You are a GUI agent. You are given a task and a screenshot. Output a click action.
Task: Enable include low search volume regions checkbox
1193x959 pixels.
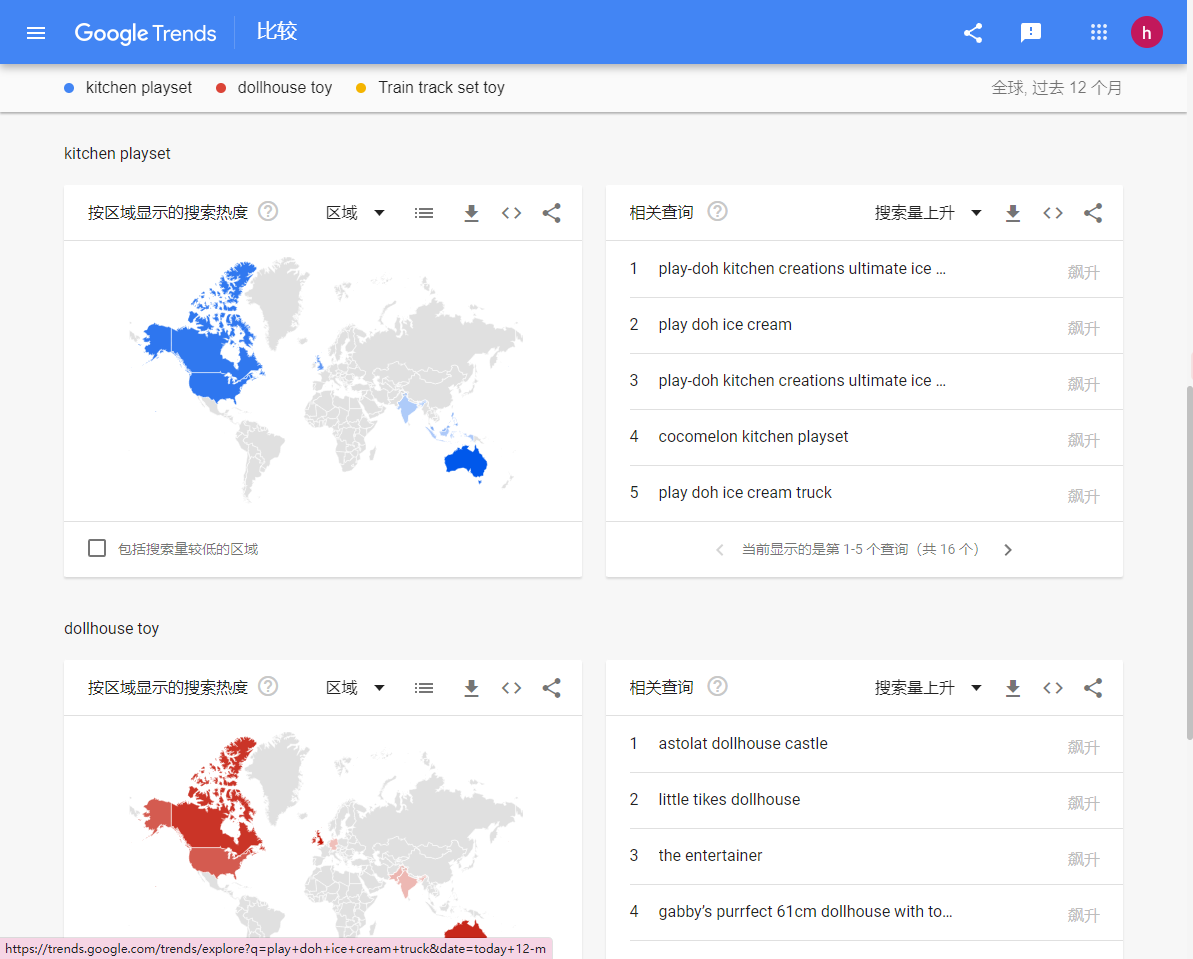[x=97, y=548]
